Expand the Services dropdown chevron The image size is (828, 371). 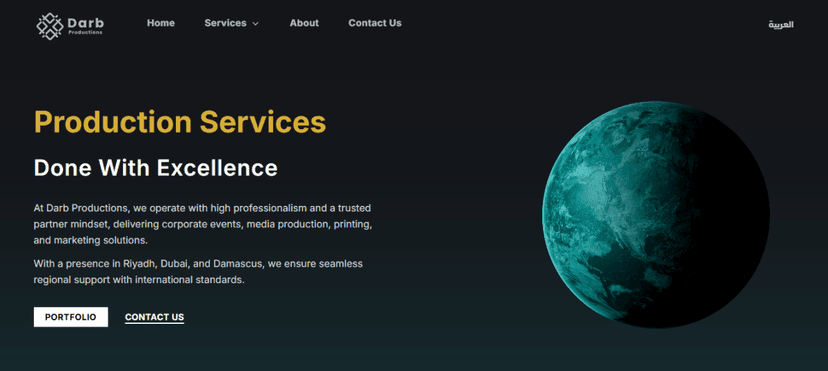tap(256, 24)
